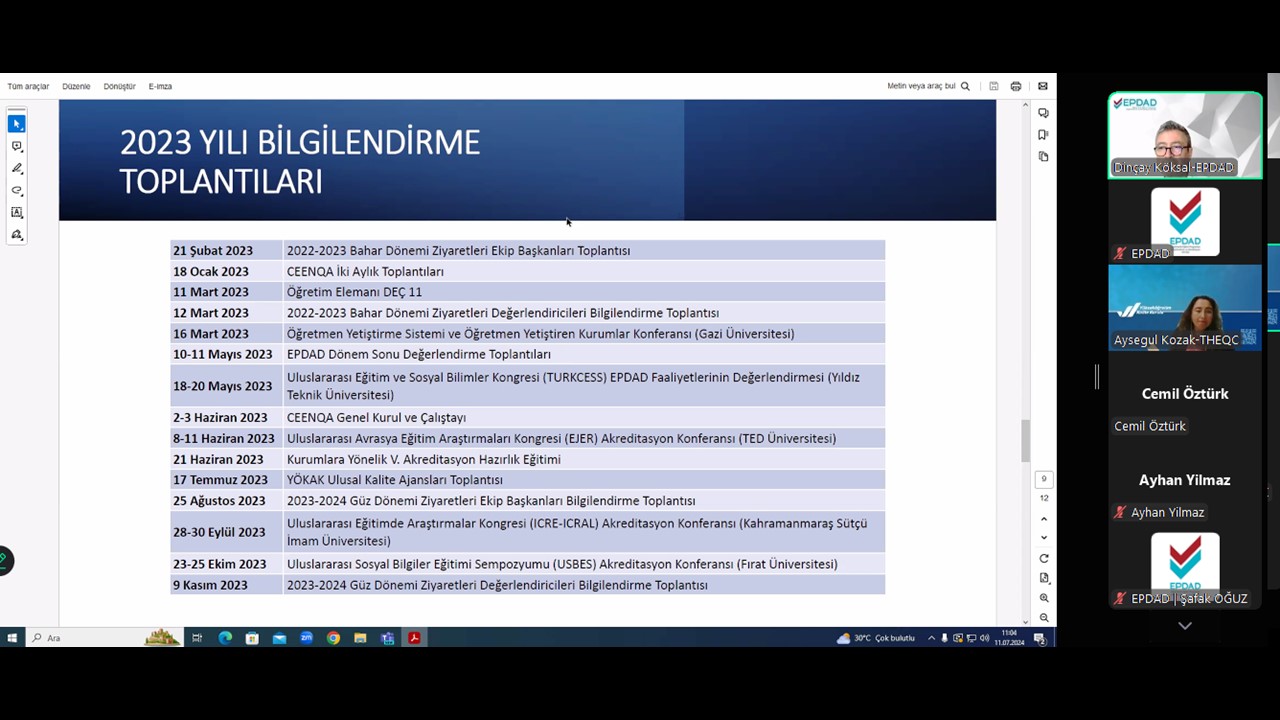The height and width of the screenshot is (720, 1280).
Task: Click the page number input box
Action: pyautogui.click(x=1044, y=479)
